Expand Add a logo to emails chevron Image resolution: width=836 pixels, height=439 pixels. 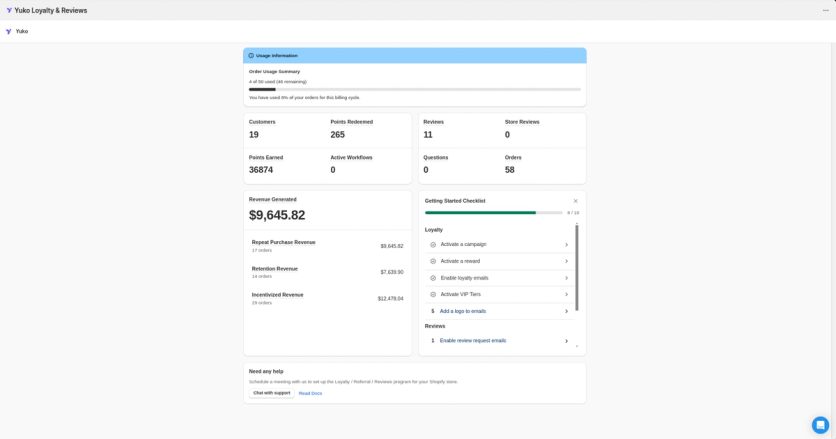[x=566, y=312]
